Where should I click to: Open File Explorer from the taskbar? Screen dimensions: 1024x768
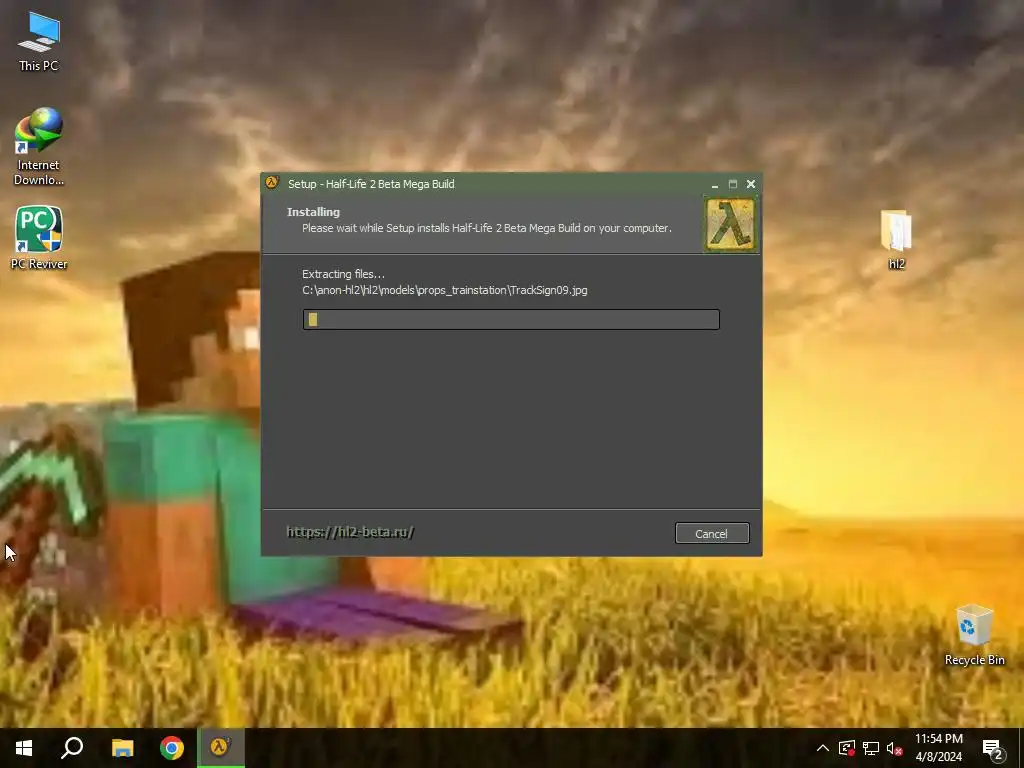click(x=122, y=748)
